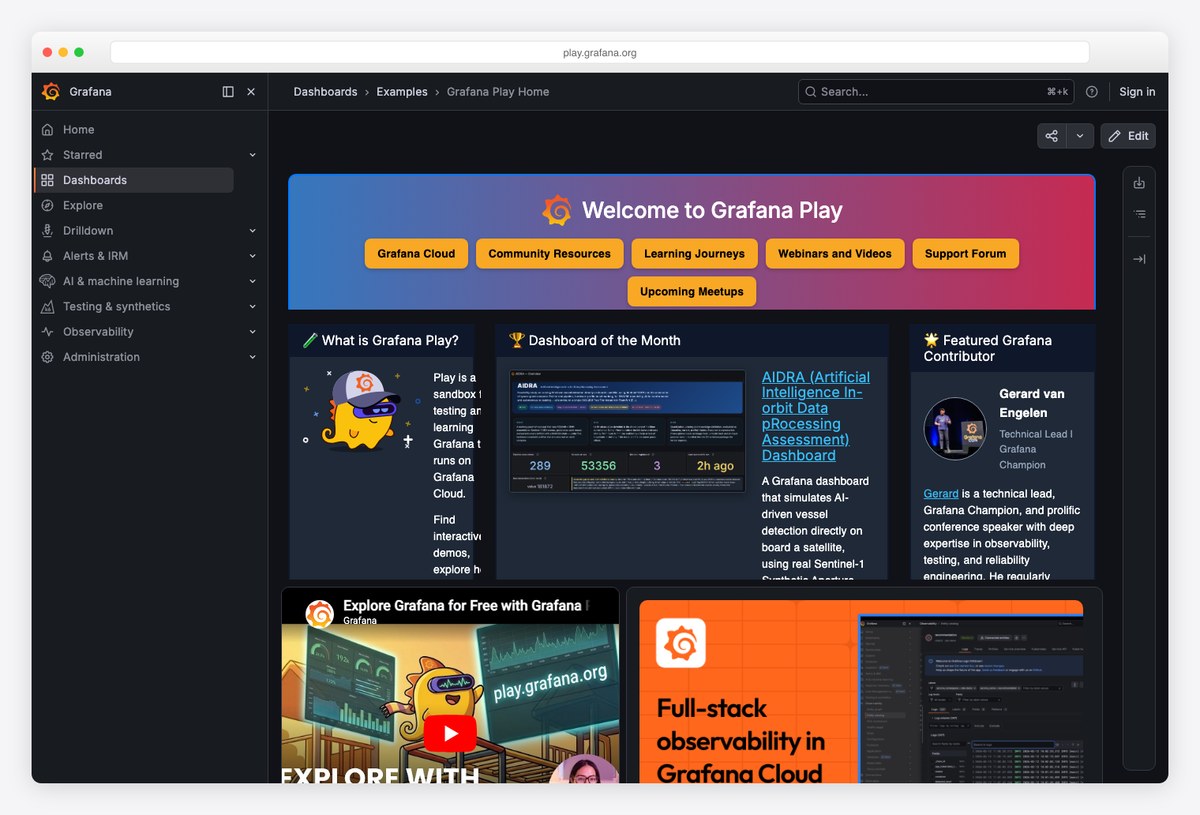
Task: Click the AIDRA dashboard preview thumbnail
Action: pyautogui.click(x=627, y=431)
